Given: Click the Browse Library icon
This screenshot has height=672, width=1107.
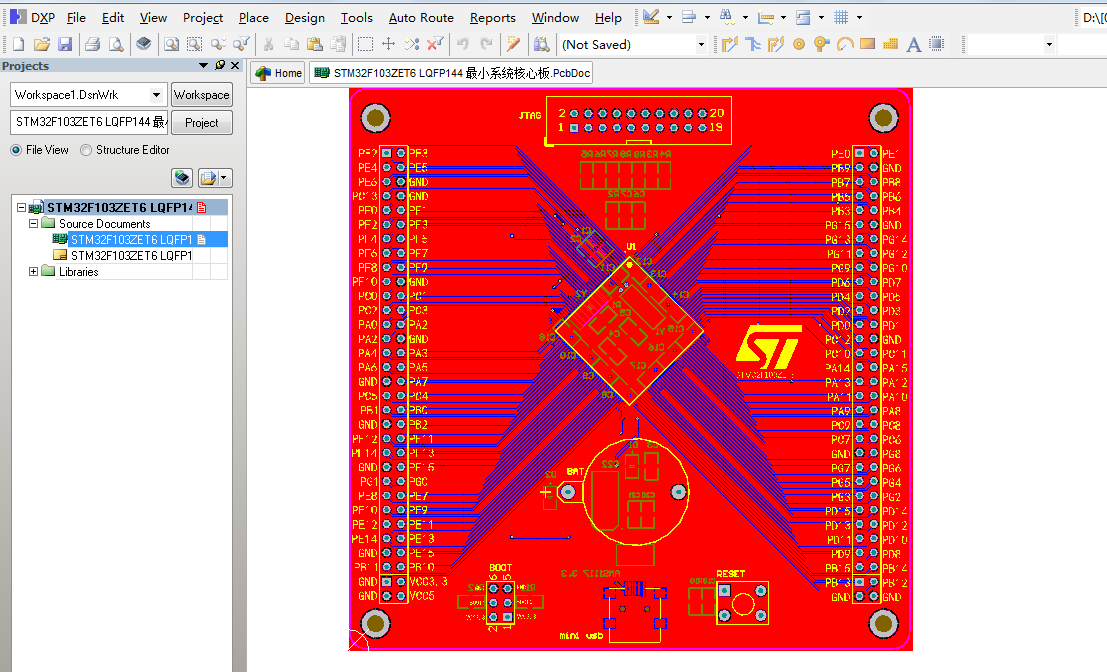Looking at the screenshot, I should (x=541, y=44).
